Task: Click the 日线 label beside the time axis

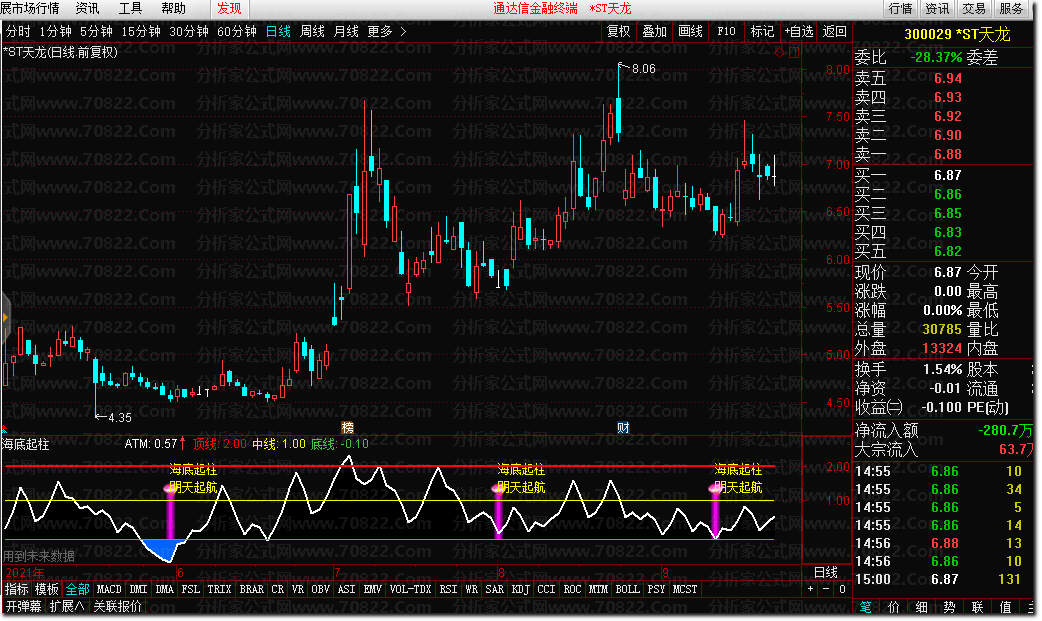Action: [x=826, y=572]
